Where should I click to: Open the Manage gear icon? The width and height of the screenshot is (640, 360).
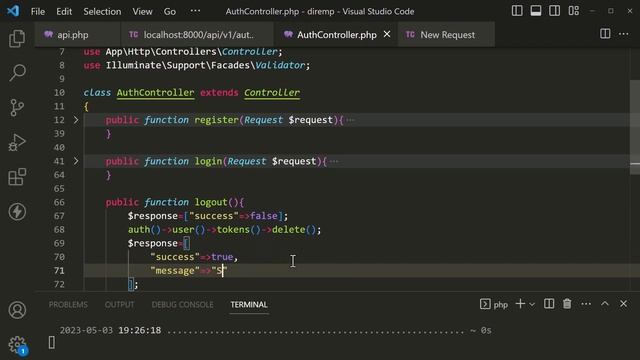(17, 344)
